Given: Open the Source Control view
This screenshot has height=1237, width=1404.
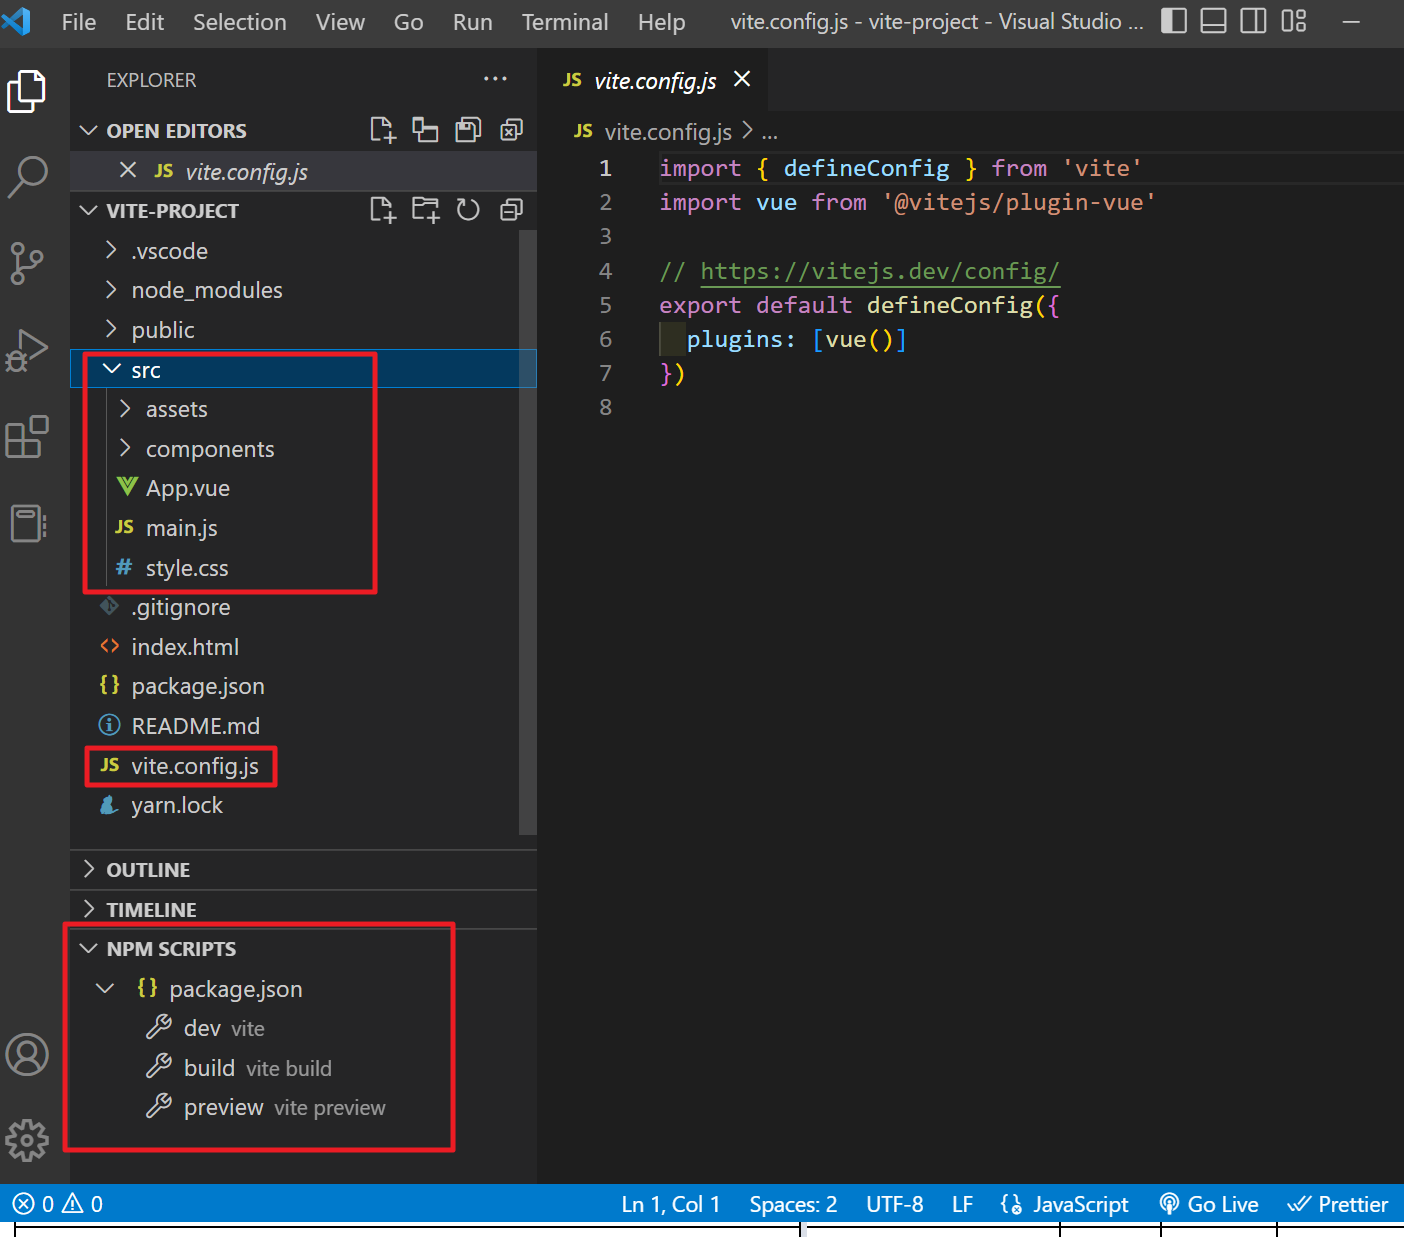Looking at the screenshot, I should click(x=27, y=263).
